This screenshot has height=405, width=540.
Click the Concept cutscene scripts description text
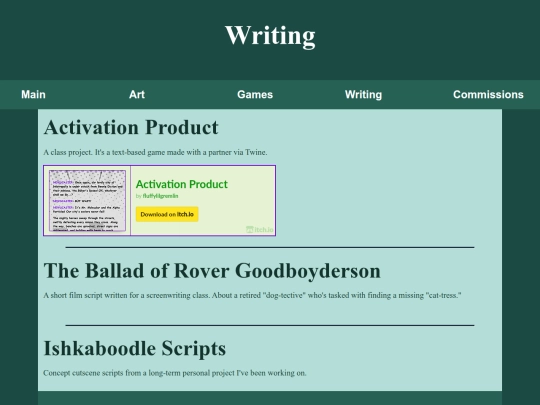[175, 373]
